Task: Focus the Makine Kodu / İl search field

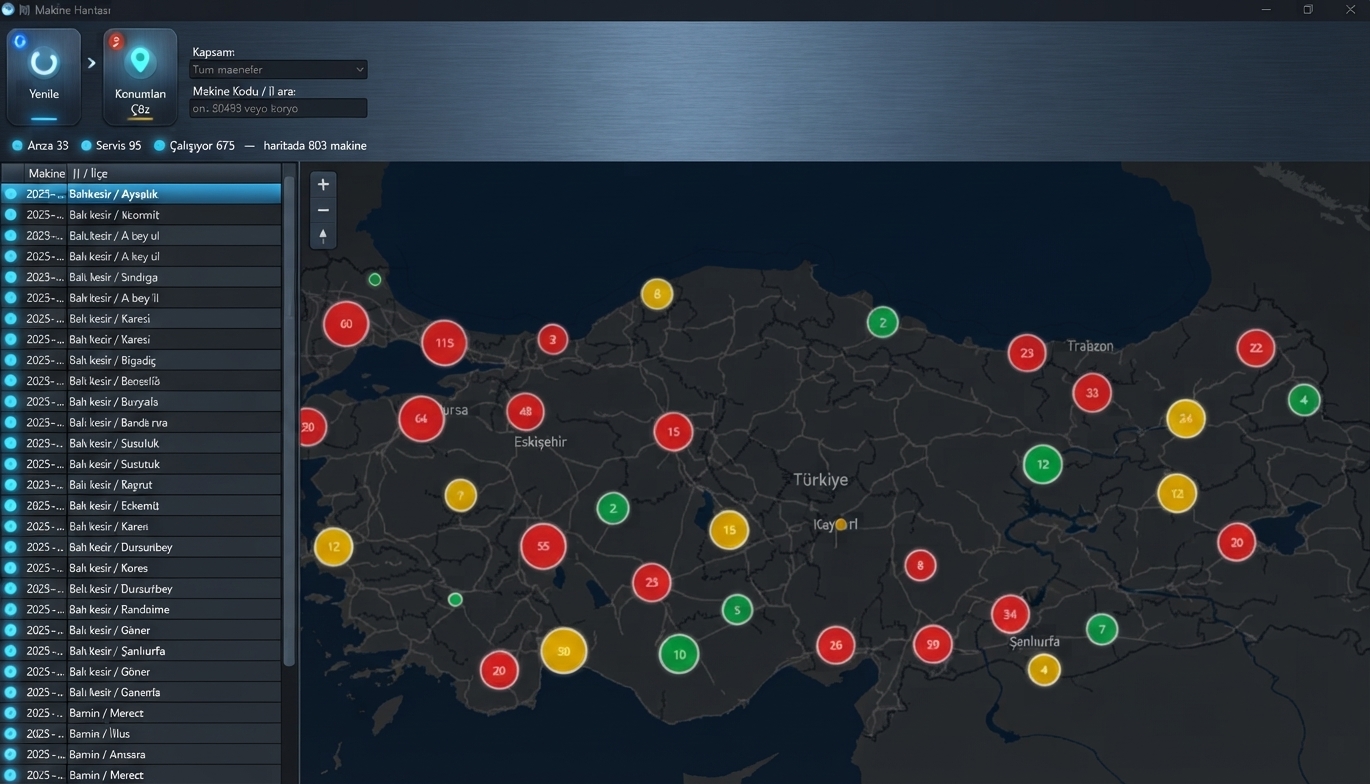Action: [x=278, y=108]
